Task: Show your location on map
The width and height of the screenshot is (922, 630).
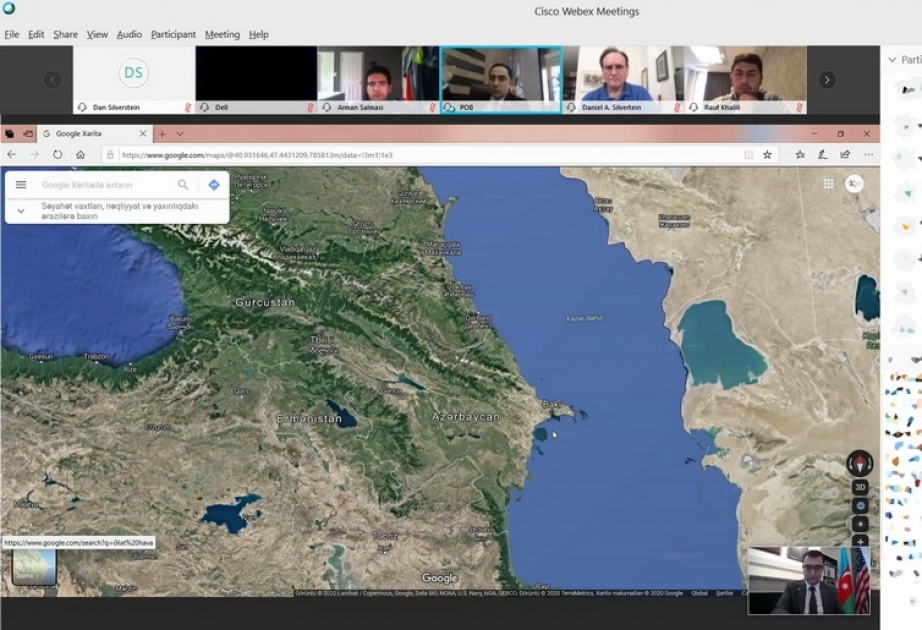Action: (860, 524)
